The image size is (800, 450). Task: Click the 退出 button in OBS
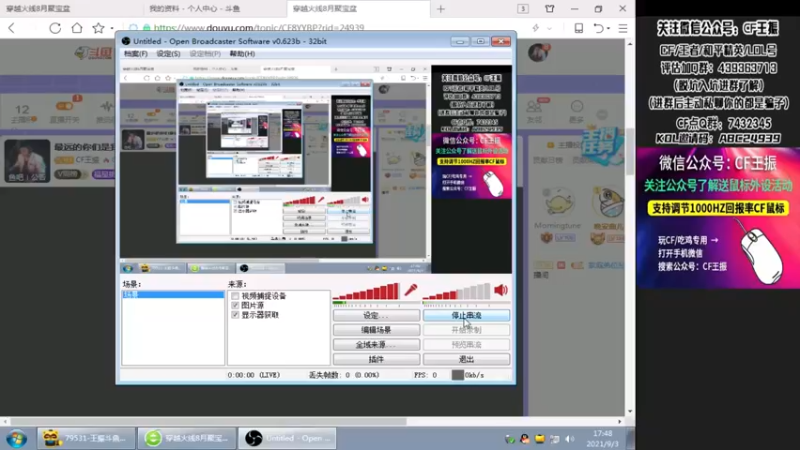click(466, 359)
